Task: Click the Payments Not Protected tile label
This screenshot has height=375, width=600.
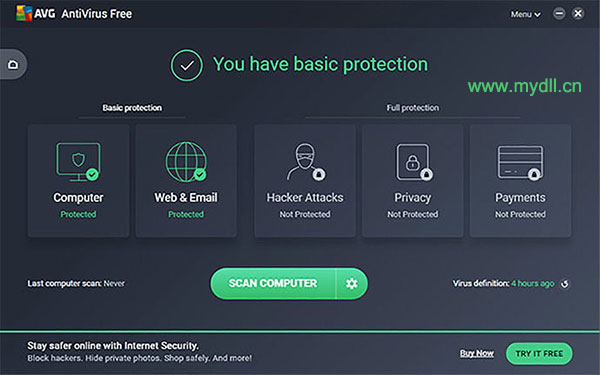Action: point(520,214)
